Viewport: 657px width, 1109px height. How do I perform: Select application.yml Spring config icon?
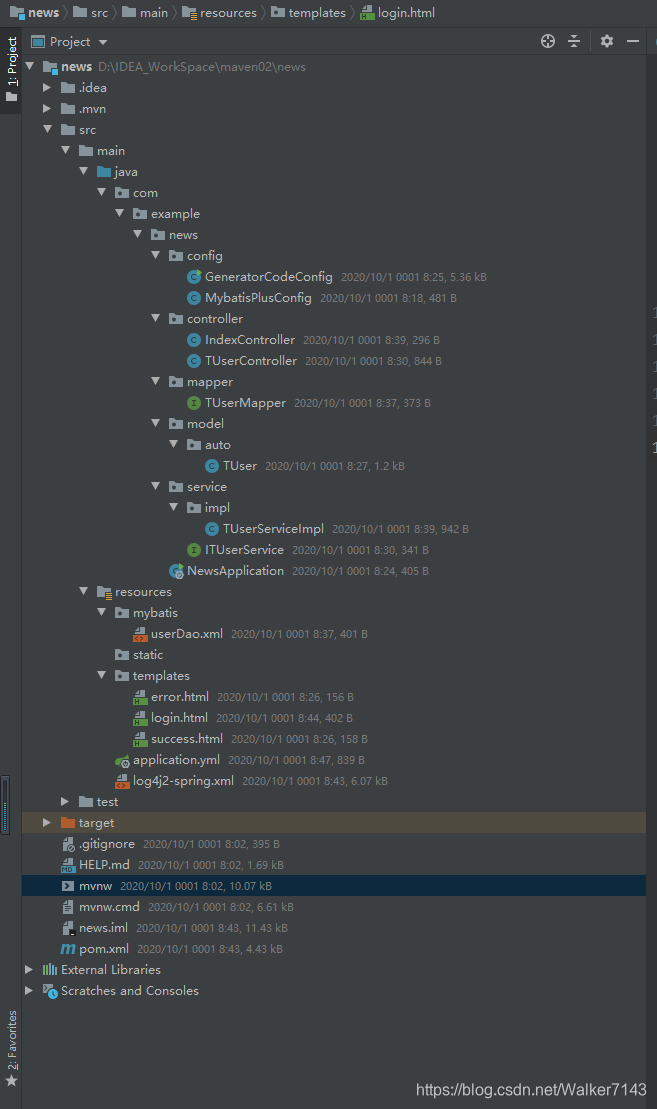(x=122, y=760)
